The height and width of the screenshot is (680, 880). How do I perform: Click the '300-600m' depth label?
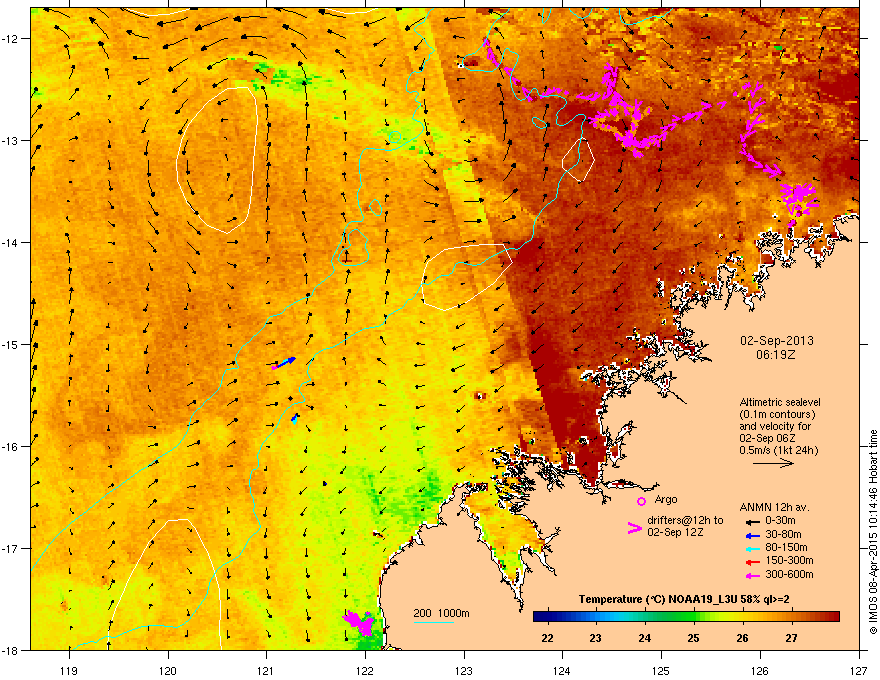789,574
